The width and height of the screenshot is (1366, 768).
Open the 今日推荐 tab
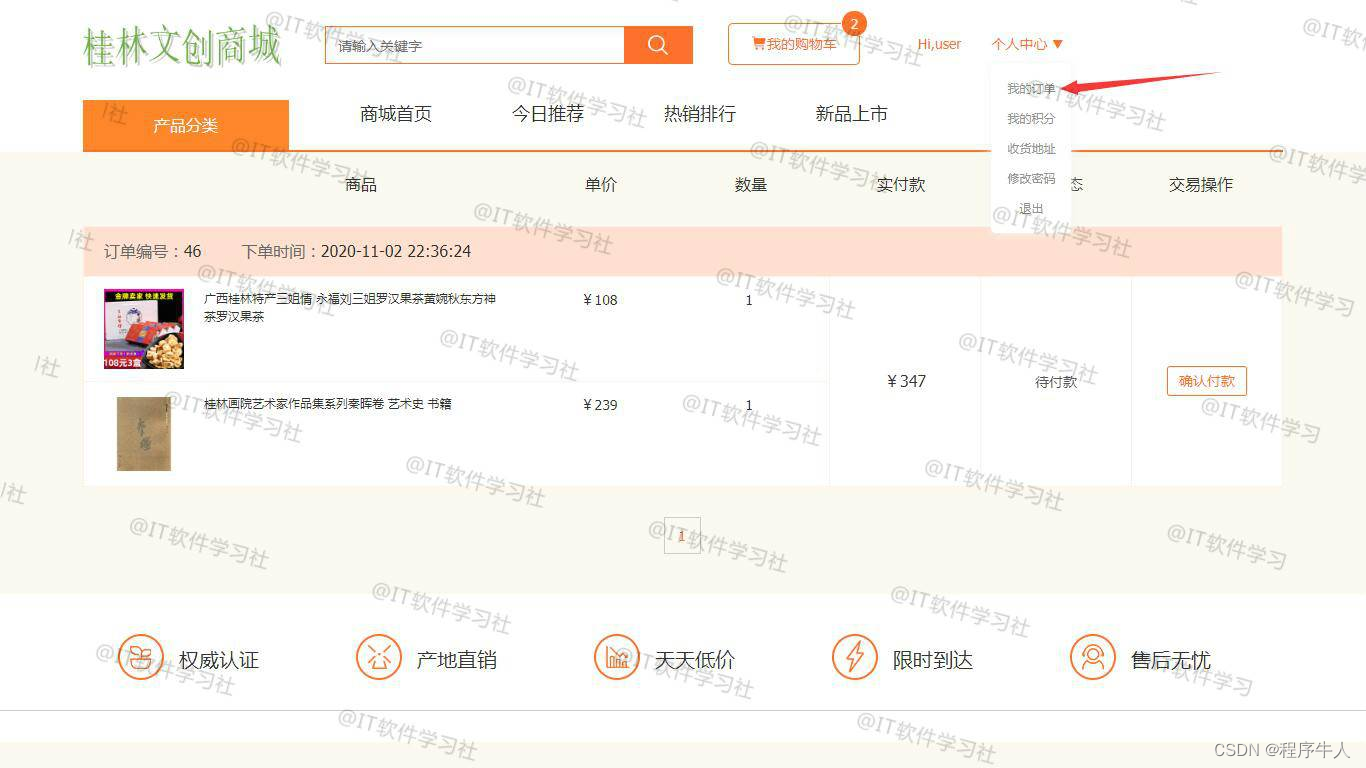pyautogui.click(x=548, y=114)
